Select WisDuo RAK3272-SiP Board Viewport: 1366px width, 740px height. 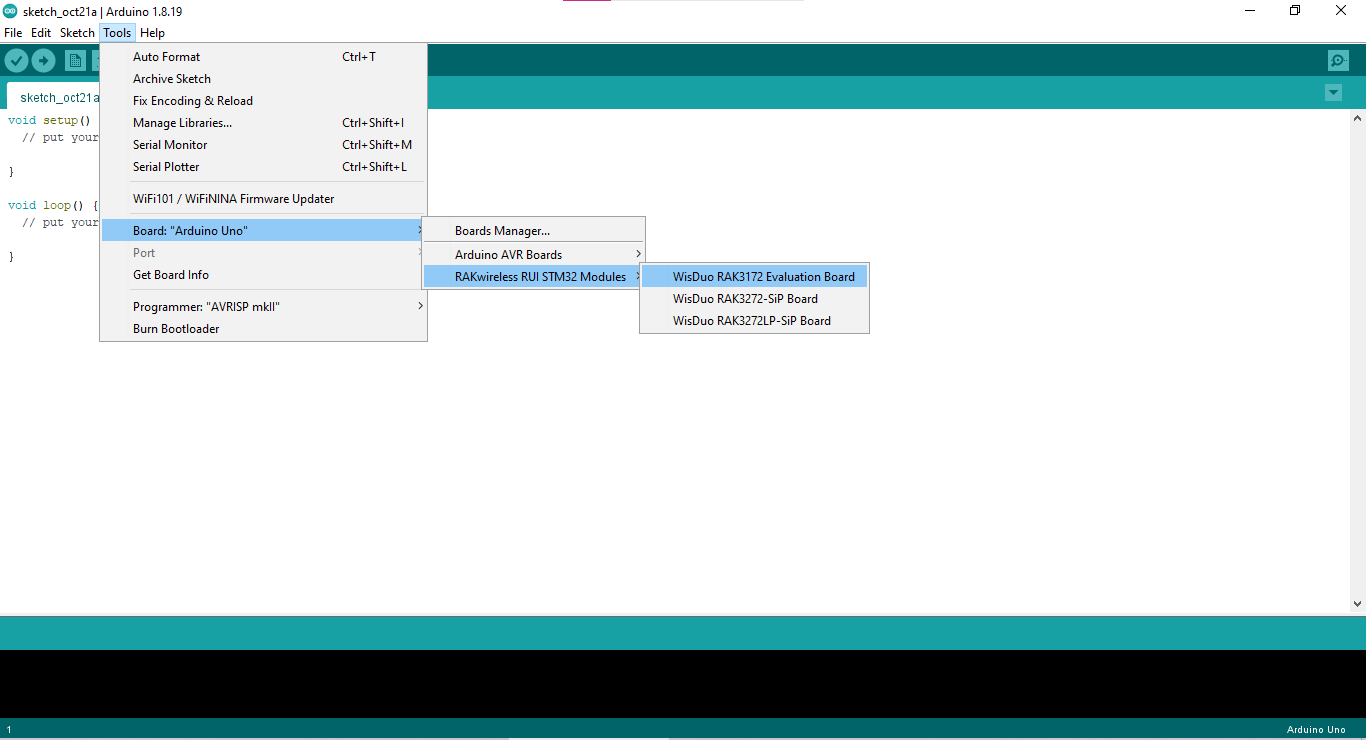point(755,299)
